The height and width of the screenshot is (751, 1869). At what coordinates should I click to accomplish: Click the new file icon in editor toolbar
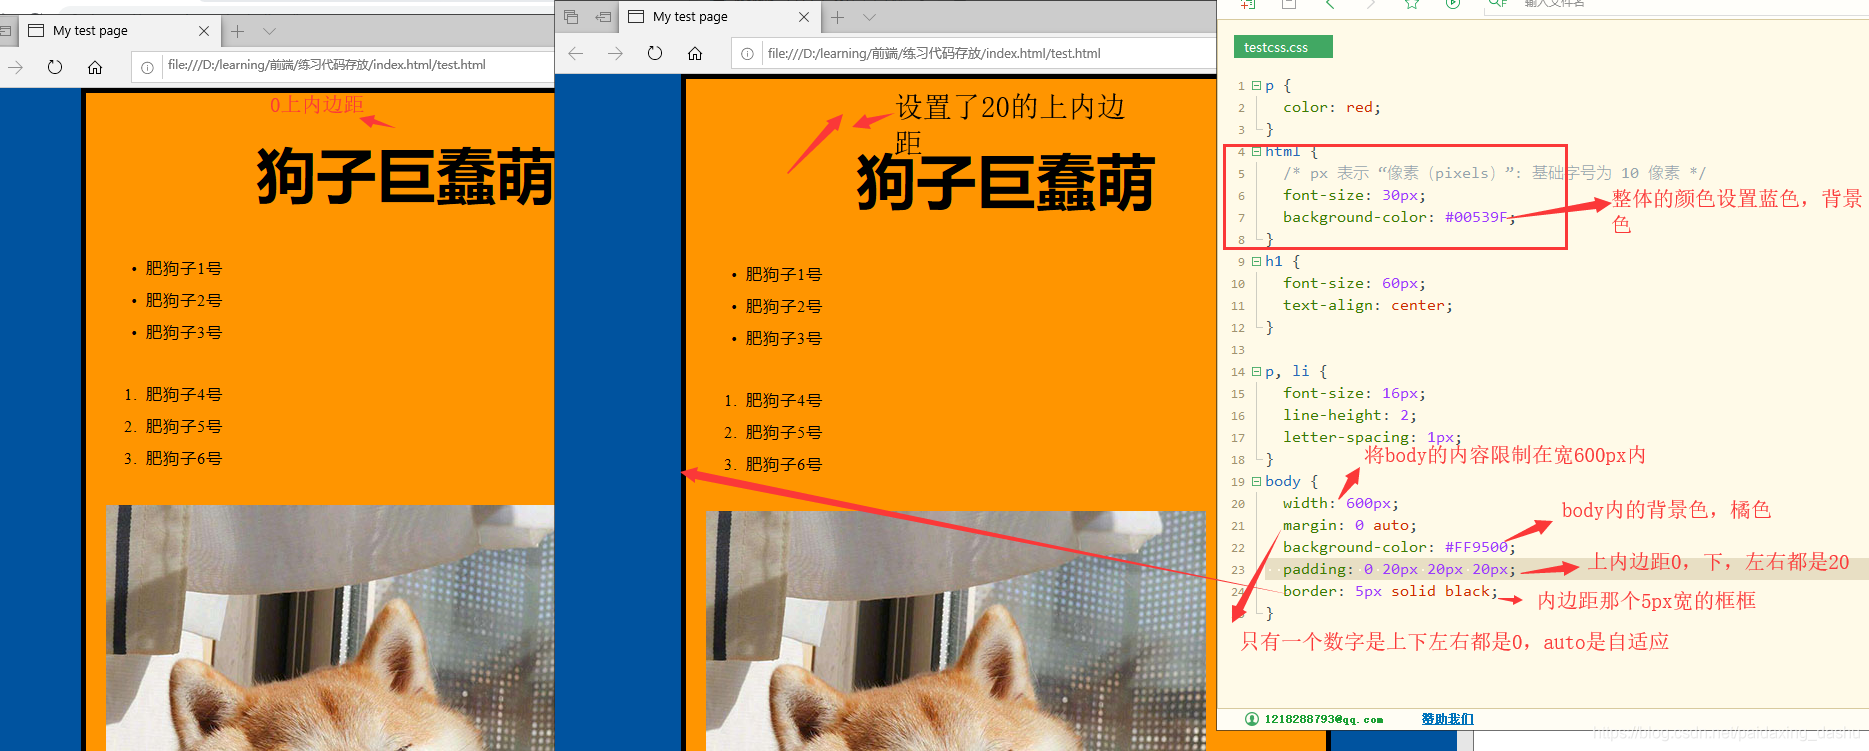[1248, 4]
